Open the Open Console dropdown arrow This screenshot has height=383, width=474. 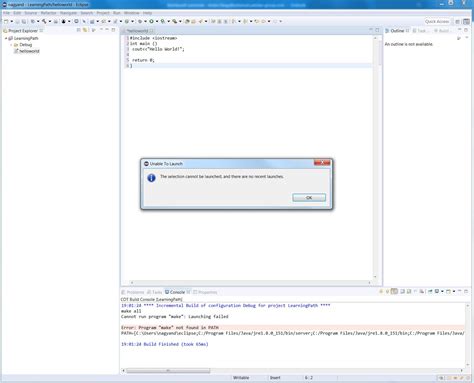pos(454,291)
